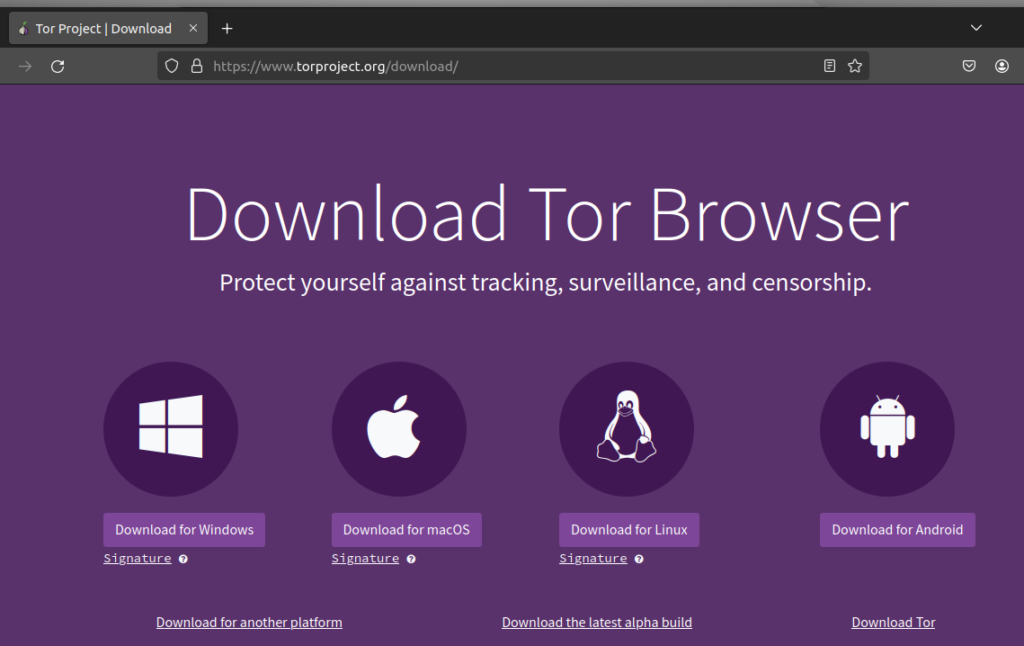The height and width of the screenshot is (646, 1024).
Task: Focus the torproject.org URL address field
Action: pyautogui.click(x=500, y=66)
